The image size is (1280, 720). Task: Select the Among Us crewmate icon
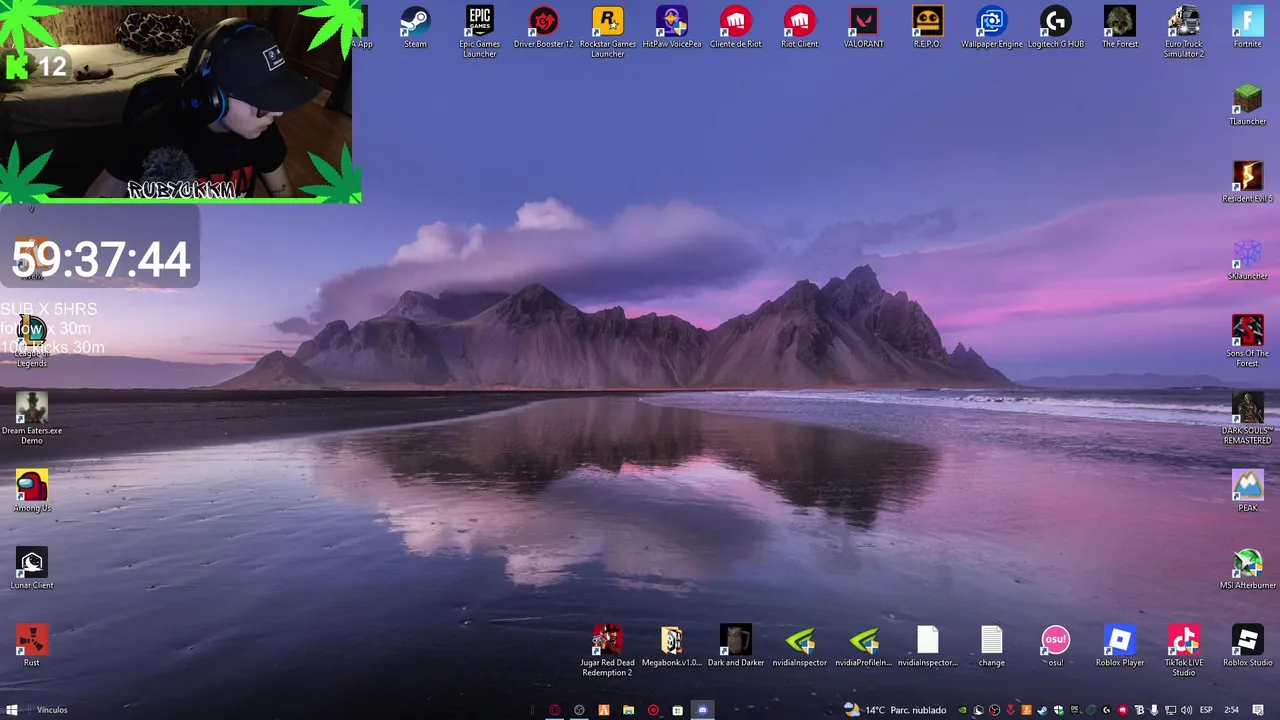(x=32, y=490)
